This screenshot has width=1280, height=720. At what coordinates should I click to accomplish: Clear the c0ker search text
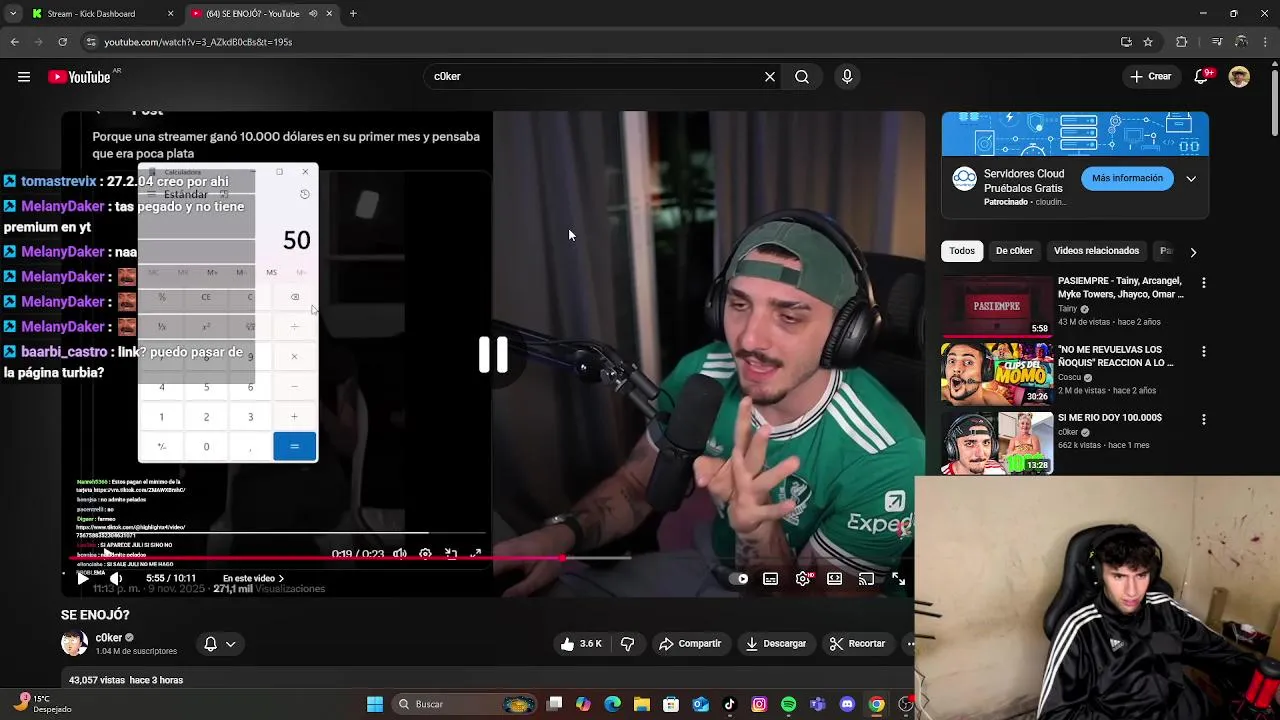[770, 77]
